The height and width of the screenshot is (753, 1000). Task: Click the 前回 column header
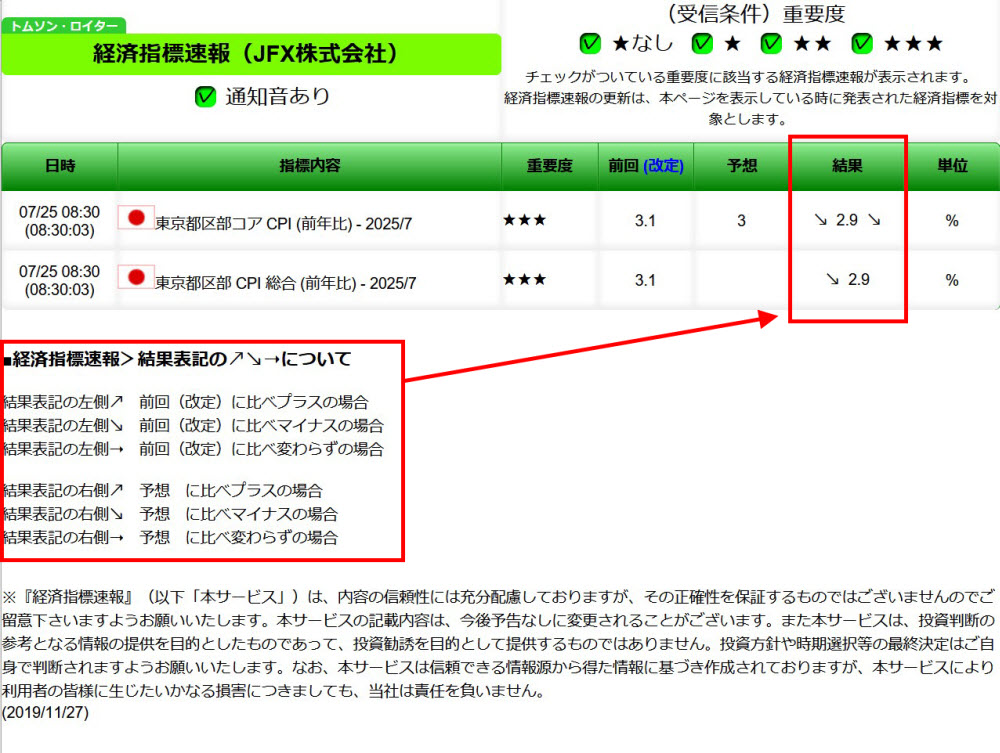[x=645, y=166]
